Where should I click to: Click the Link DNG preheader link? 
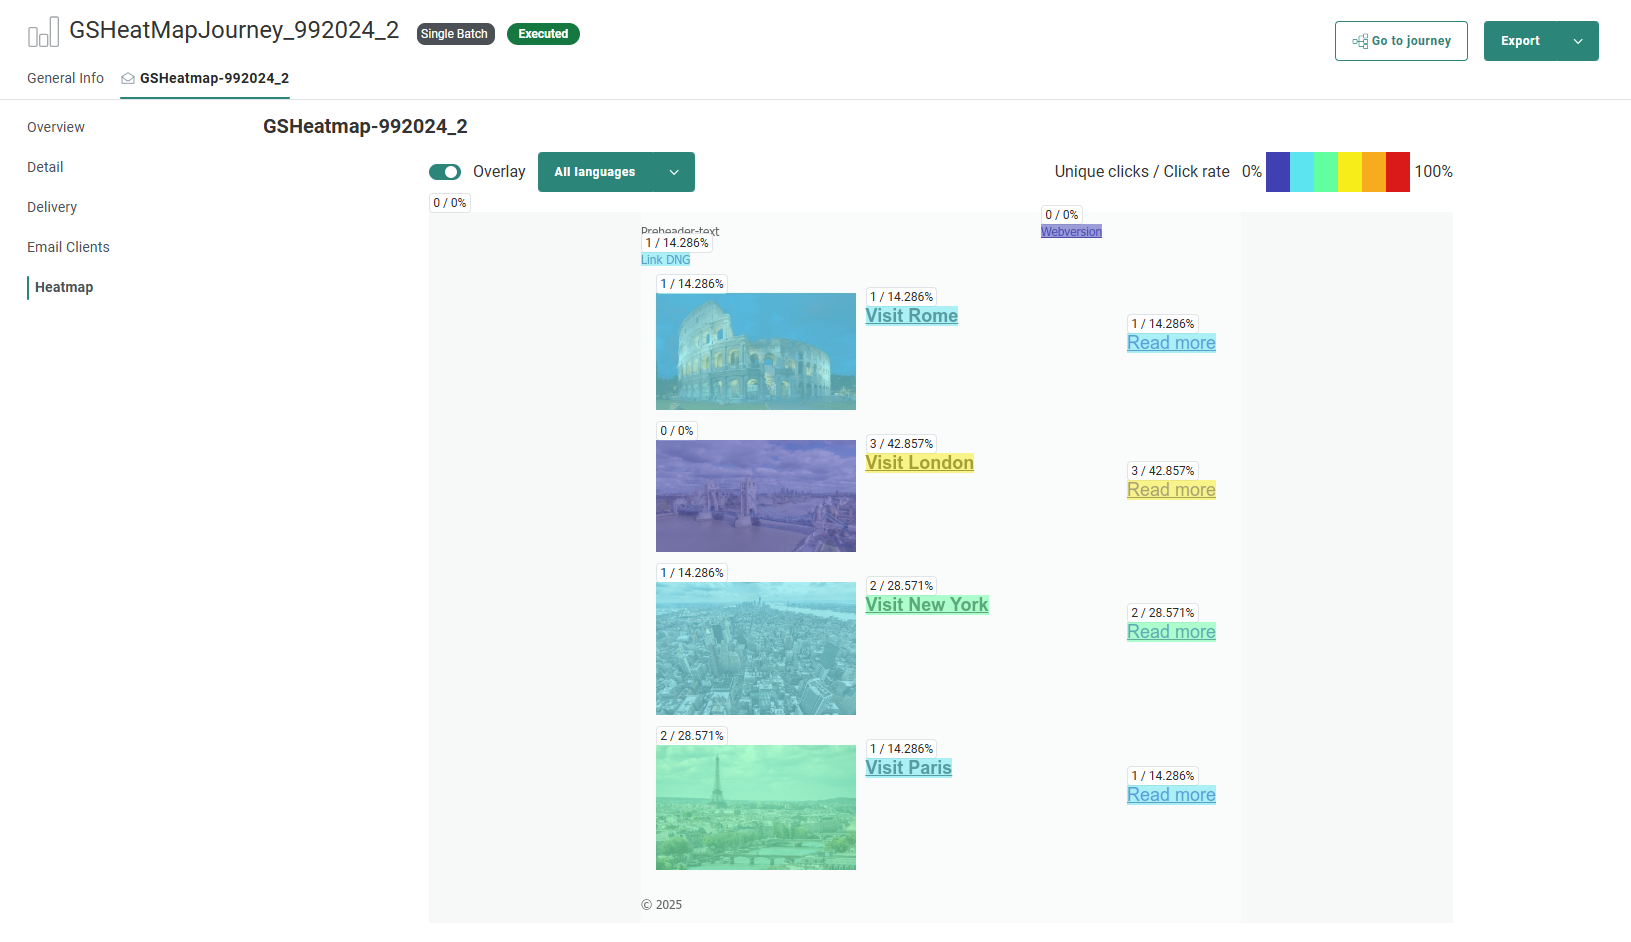coord(665,260)
